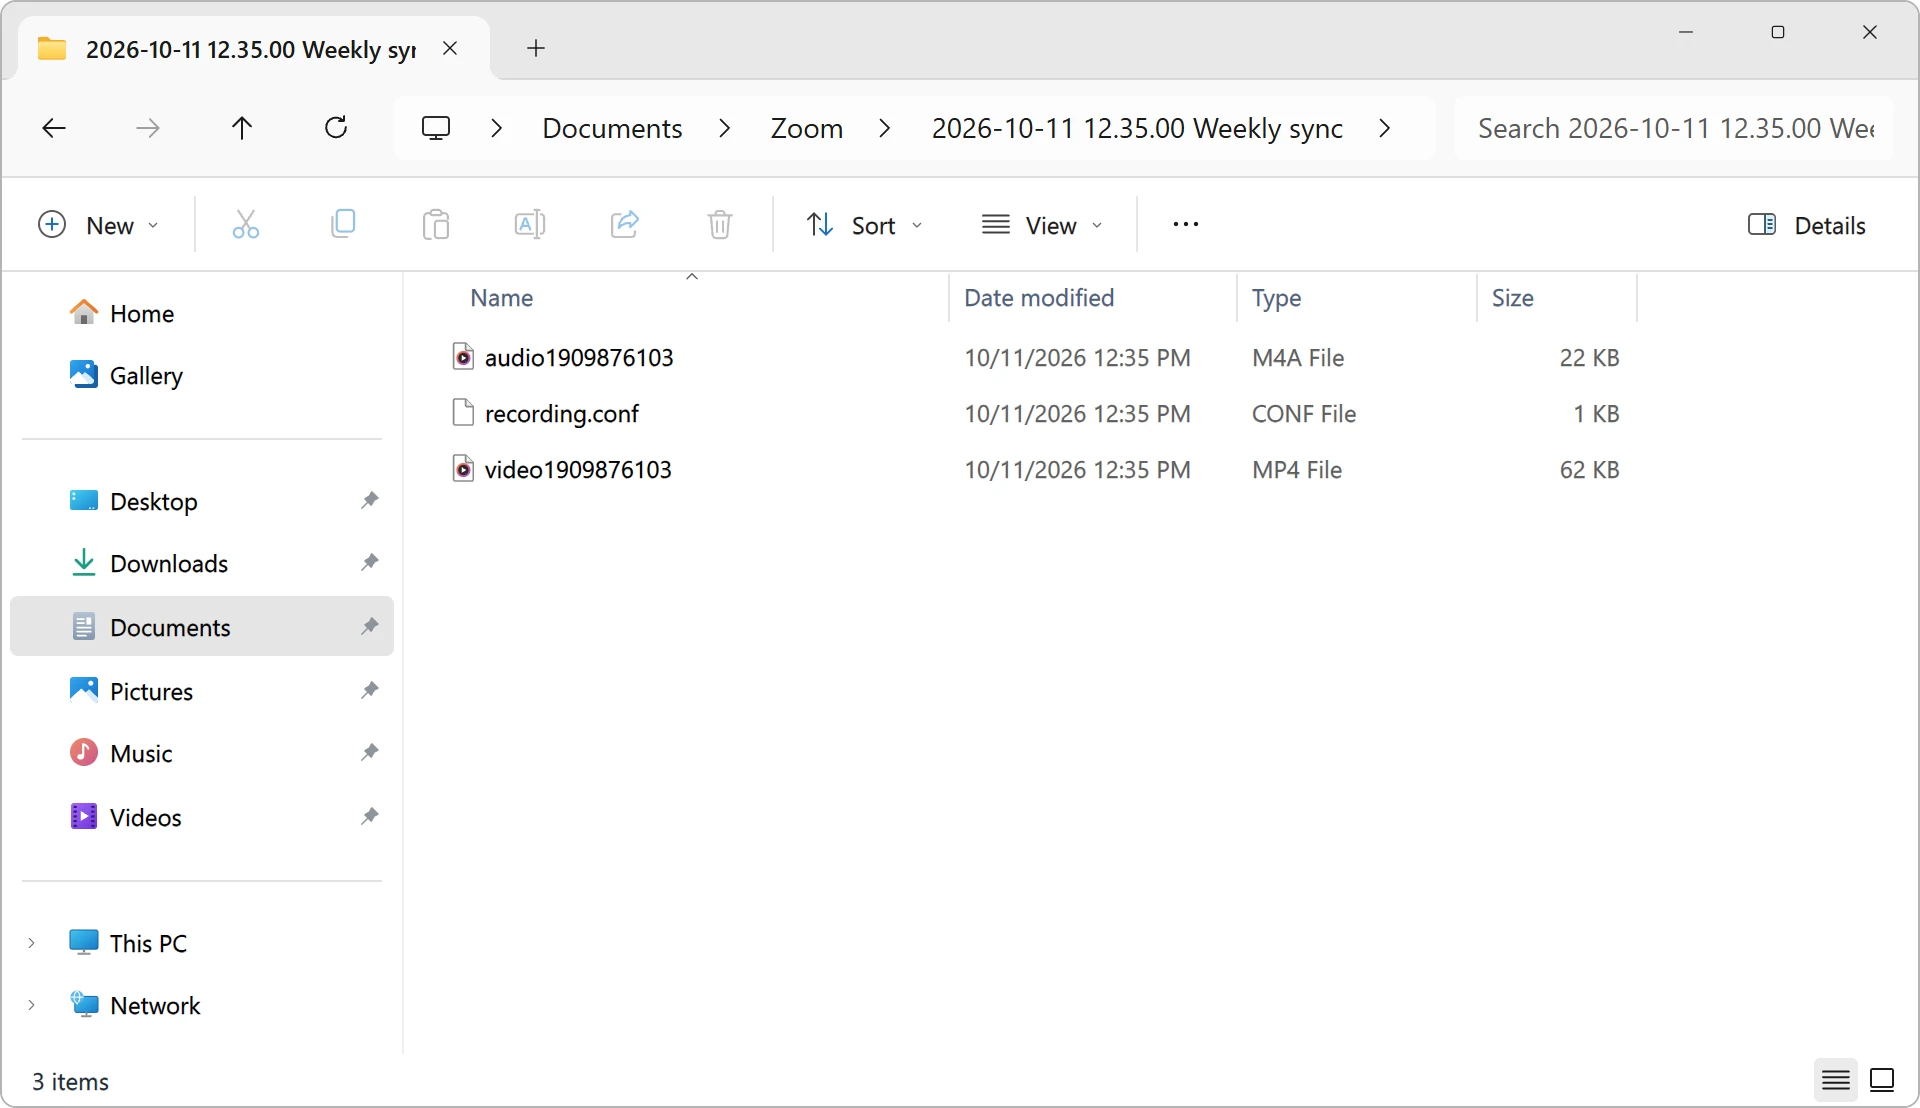Viewport: 1920px width, 1108px height.
Task: Toggle the Details pane
Action: click(x=1806, y=225)
